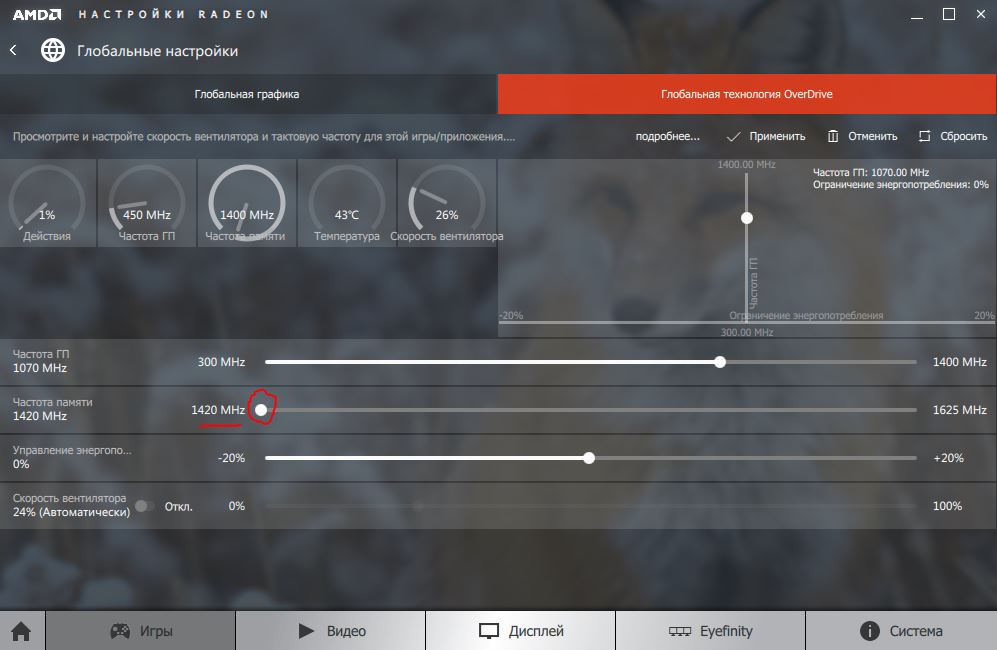Viewport: 997px width, 650px height.
Task: Click the Частота ГП: 1070.00 MHz graph readout
Action: point(871,172)
